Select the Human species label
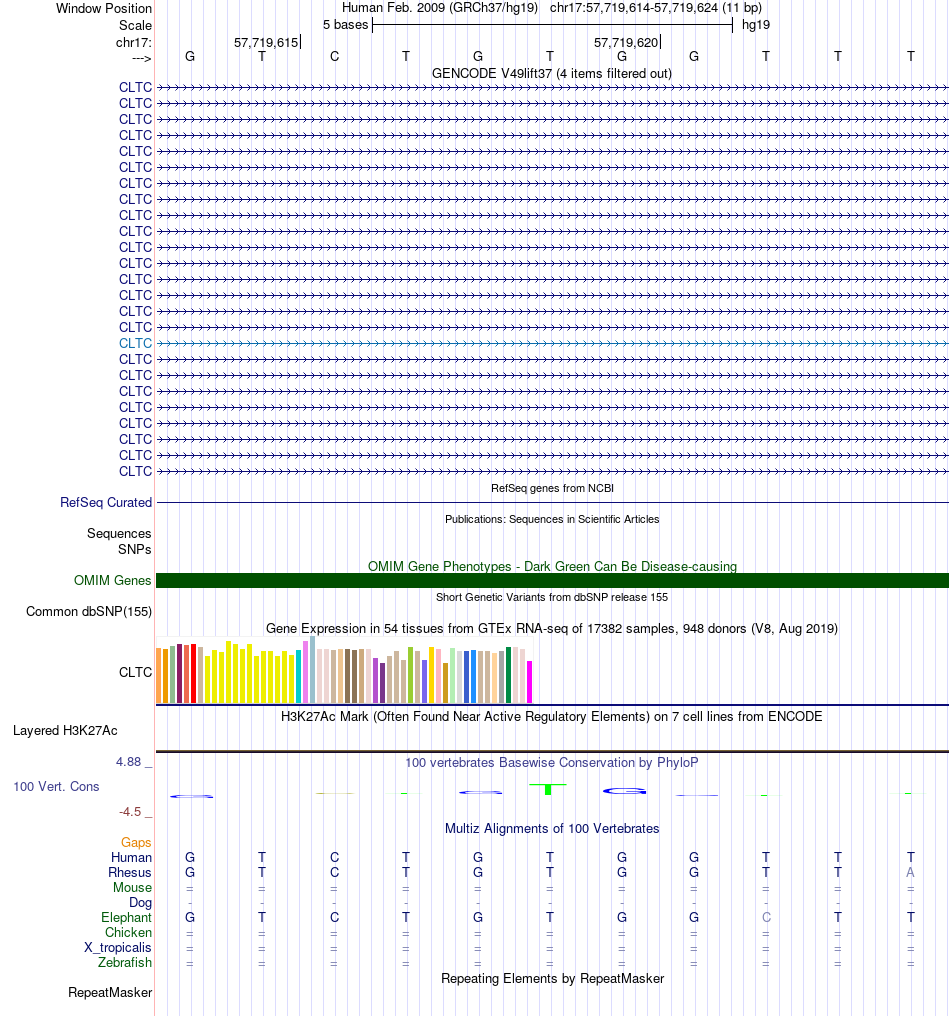 click(x=131, y=857)
